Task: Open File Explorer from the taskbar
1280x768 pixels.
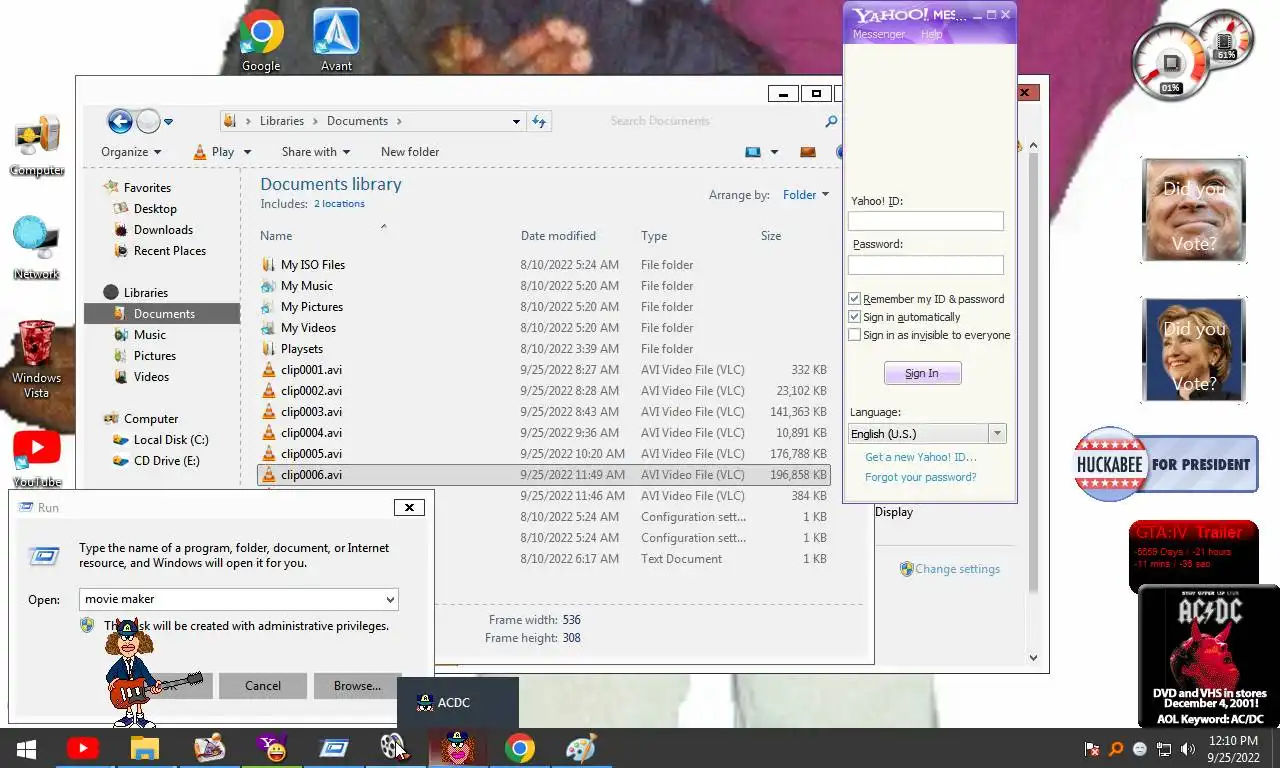Action: point(145,748)
